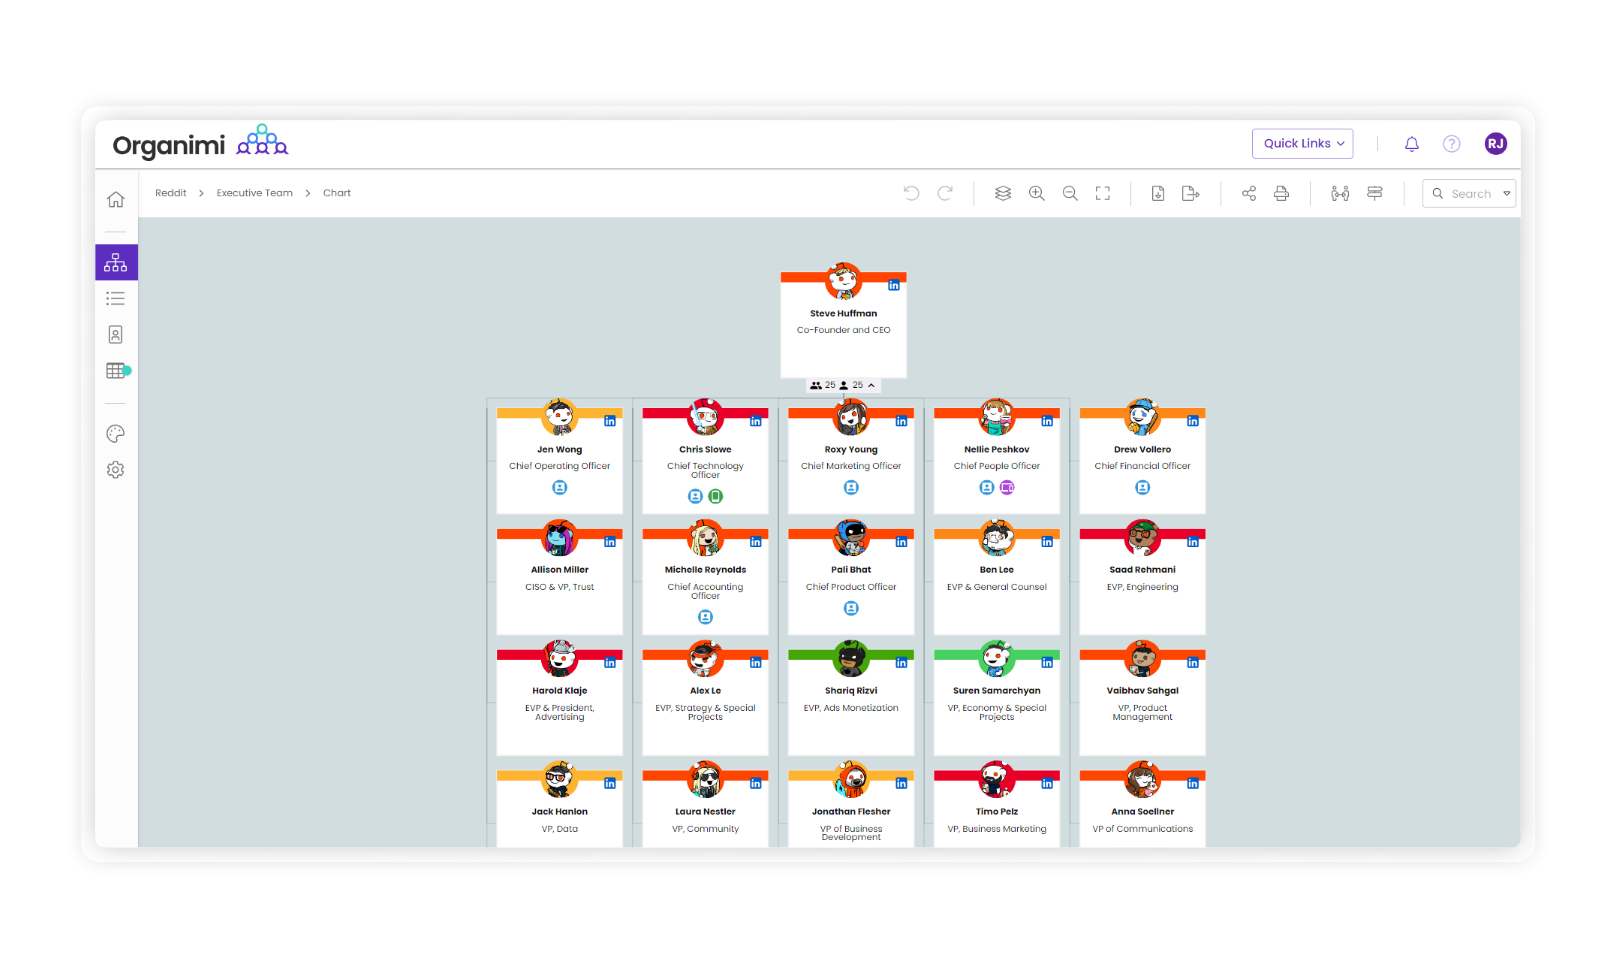Select the Ben Lee name text

(997, 570)
